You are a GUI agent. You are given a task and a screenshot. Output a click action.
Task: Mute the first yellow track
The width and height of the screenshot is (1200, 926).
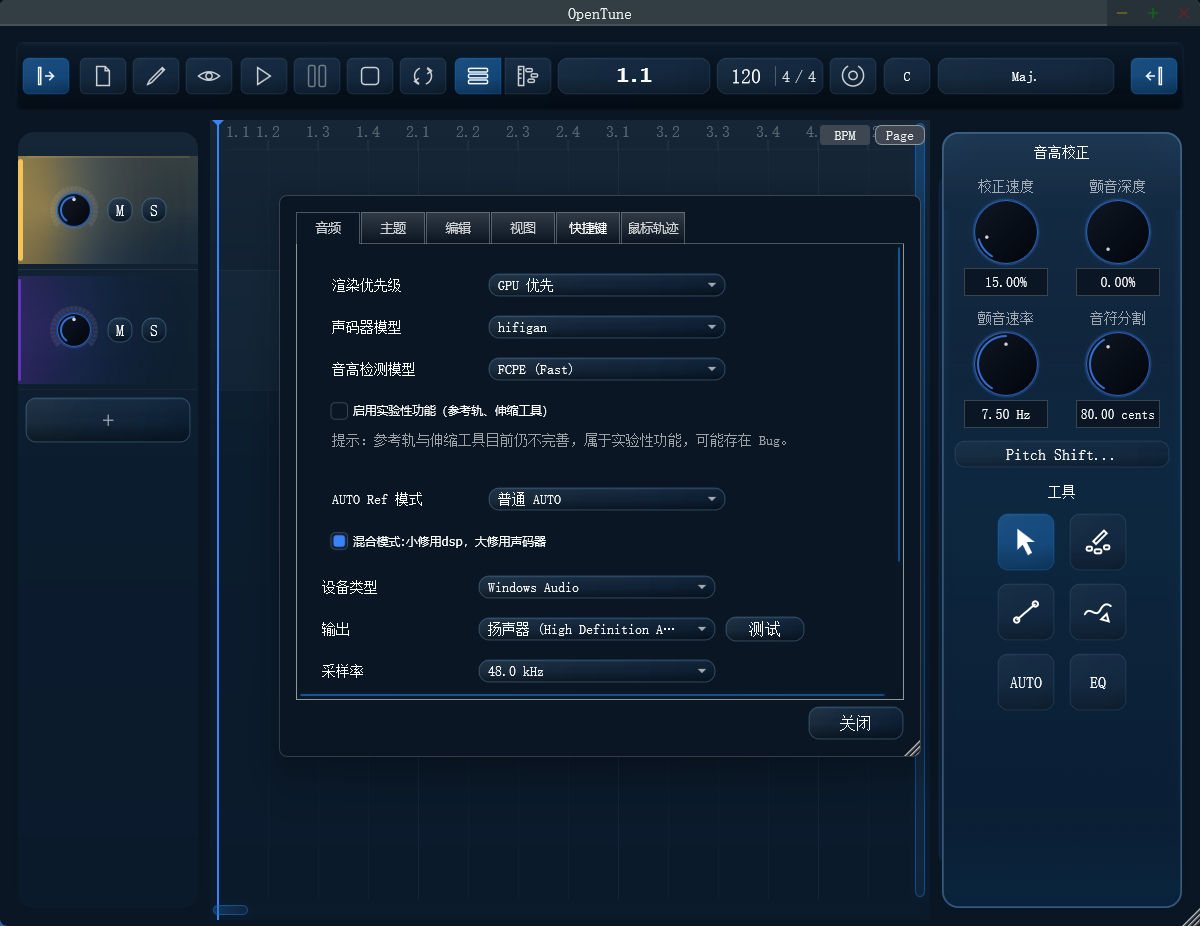pyautogui.click(x=120, y=210)
